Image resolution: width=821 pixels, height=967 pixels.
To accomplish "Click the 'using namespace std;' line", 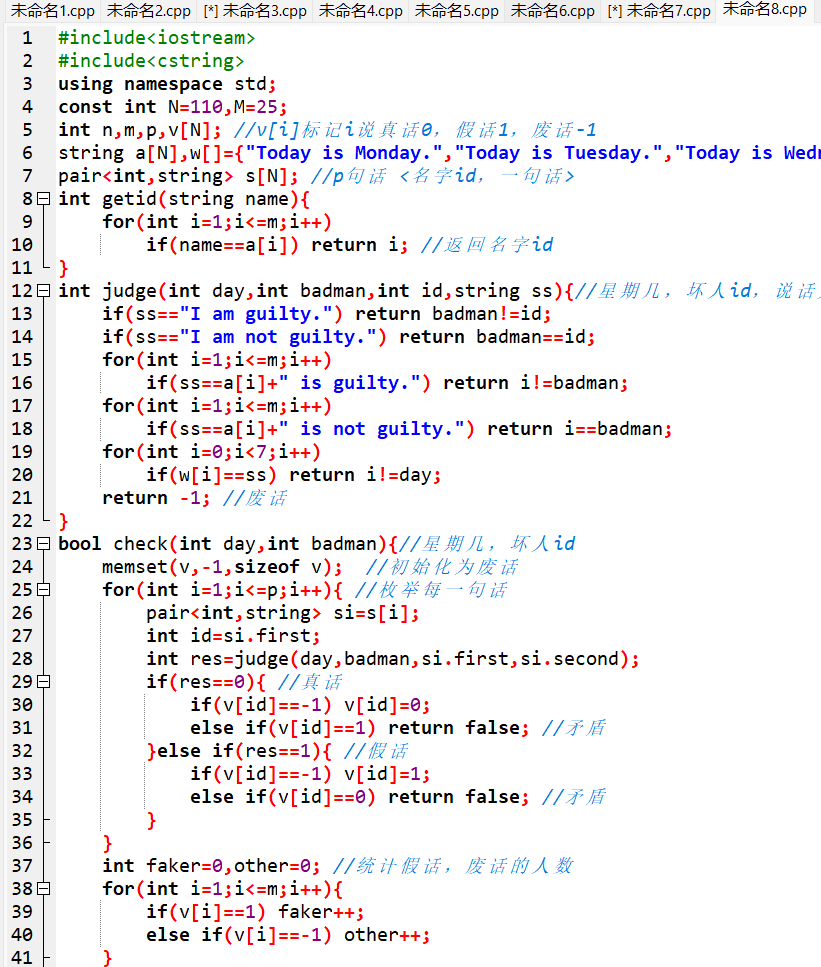I will coord(166,84).
